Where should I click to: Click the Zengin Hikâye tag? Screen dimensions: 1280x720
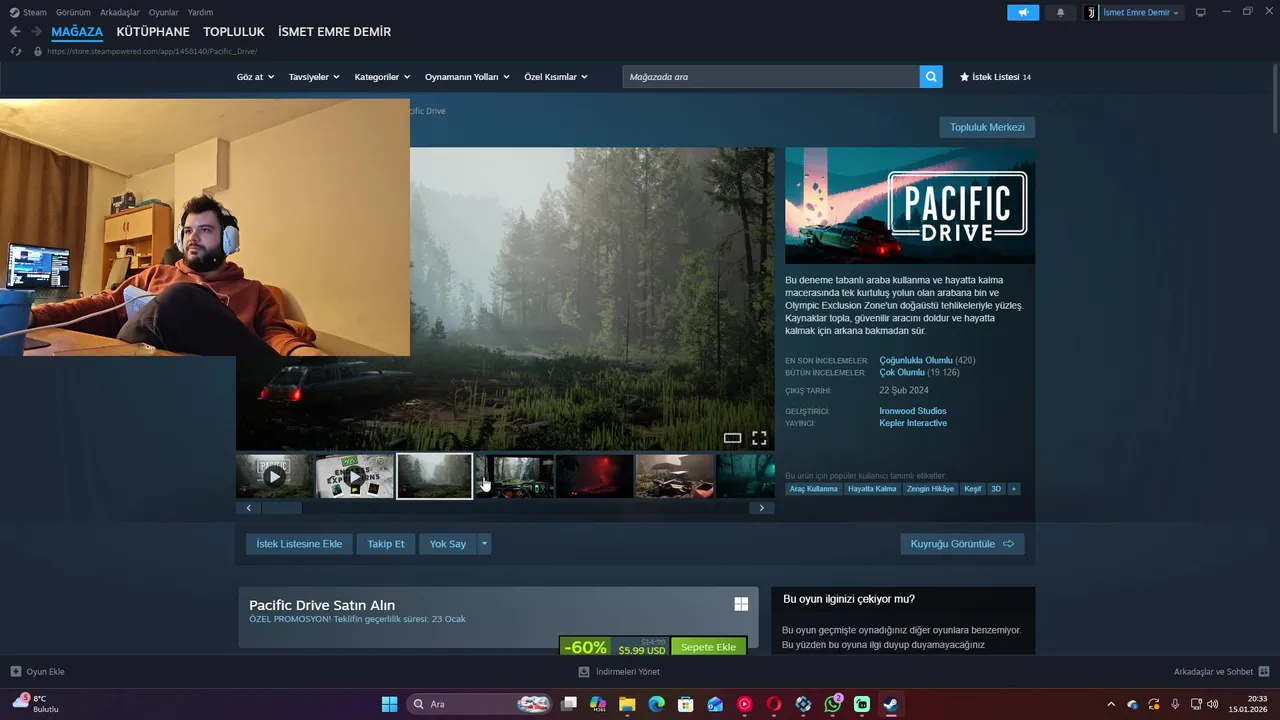930,489
